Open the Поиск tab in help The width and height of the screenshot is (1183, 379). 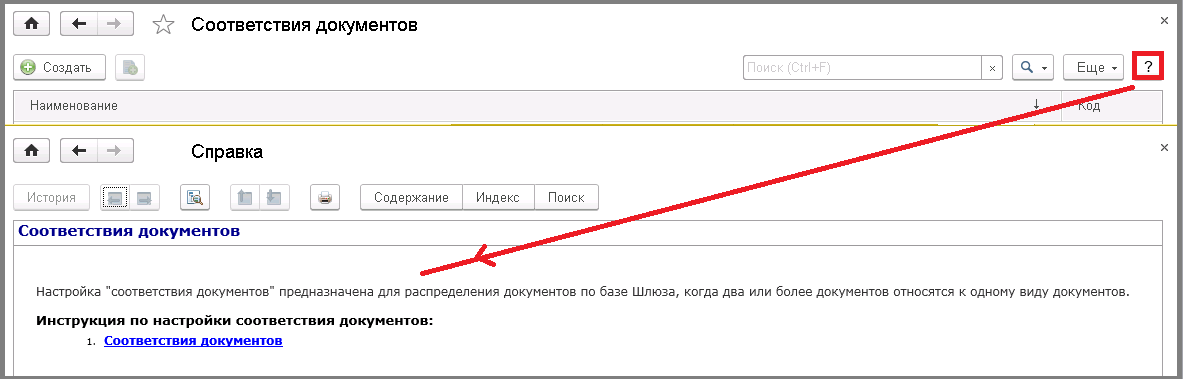click(x=566, y=197)
